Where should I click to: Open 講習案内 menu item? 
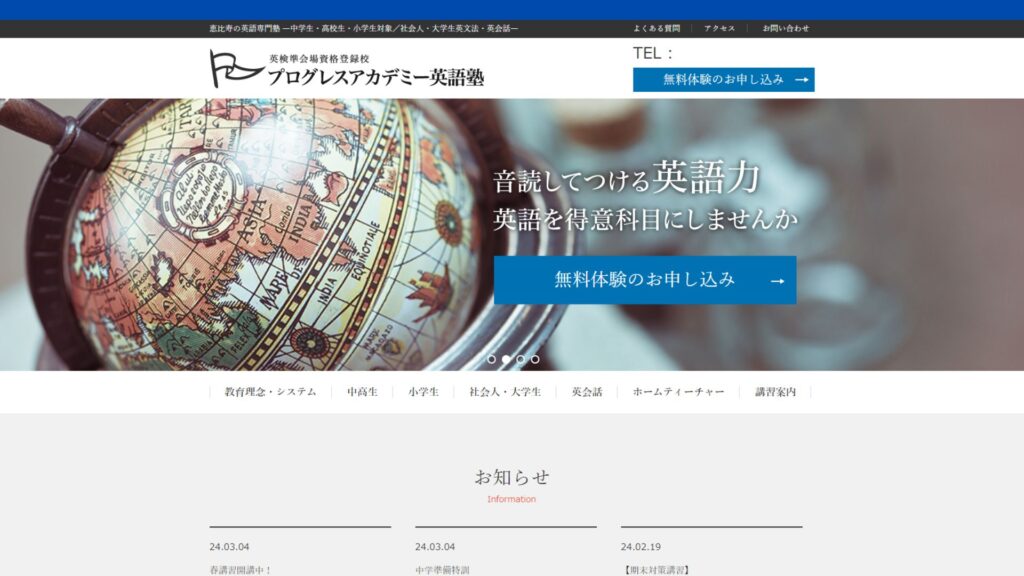[x=775, y=392]
